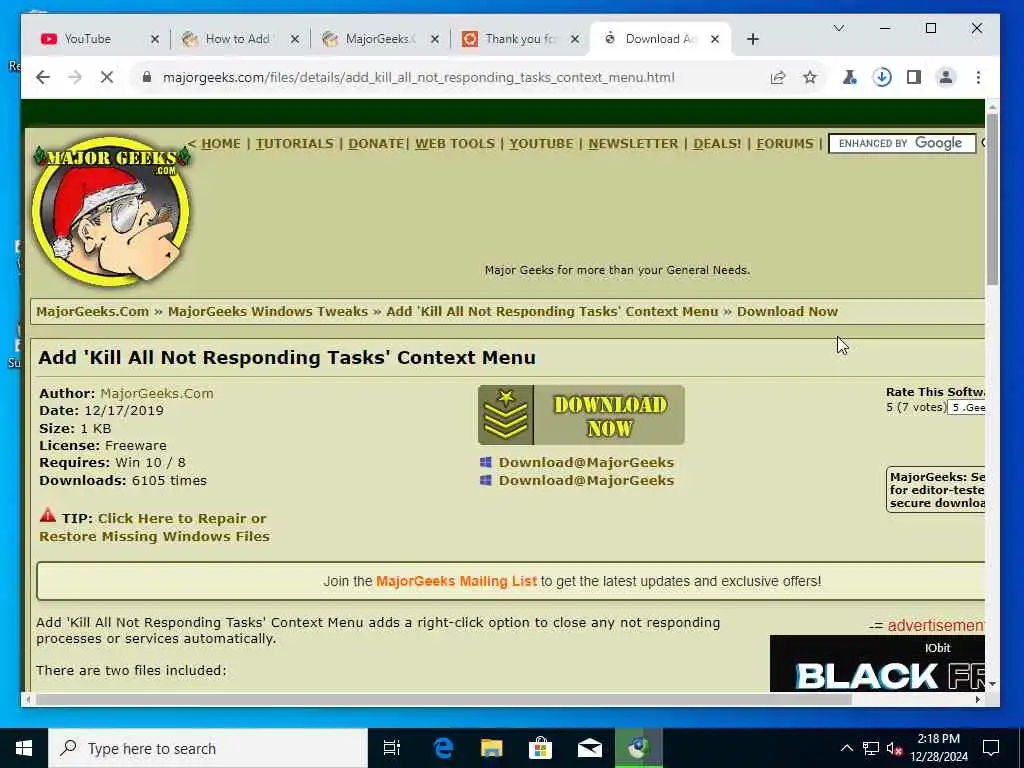Go back to the previous page
Screen dimensions: 1024x768
[43, 77]
